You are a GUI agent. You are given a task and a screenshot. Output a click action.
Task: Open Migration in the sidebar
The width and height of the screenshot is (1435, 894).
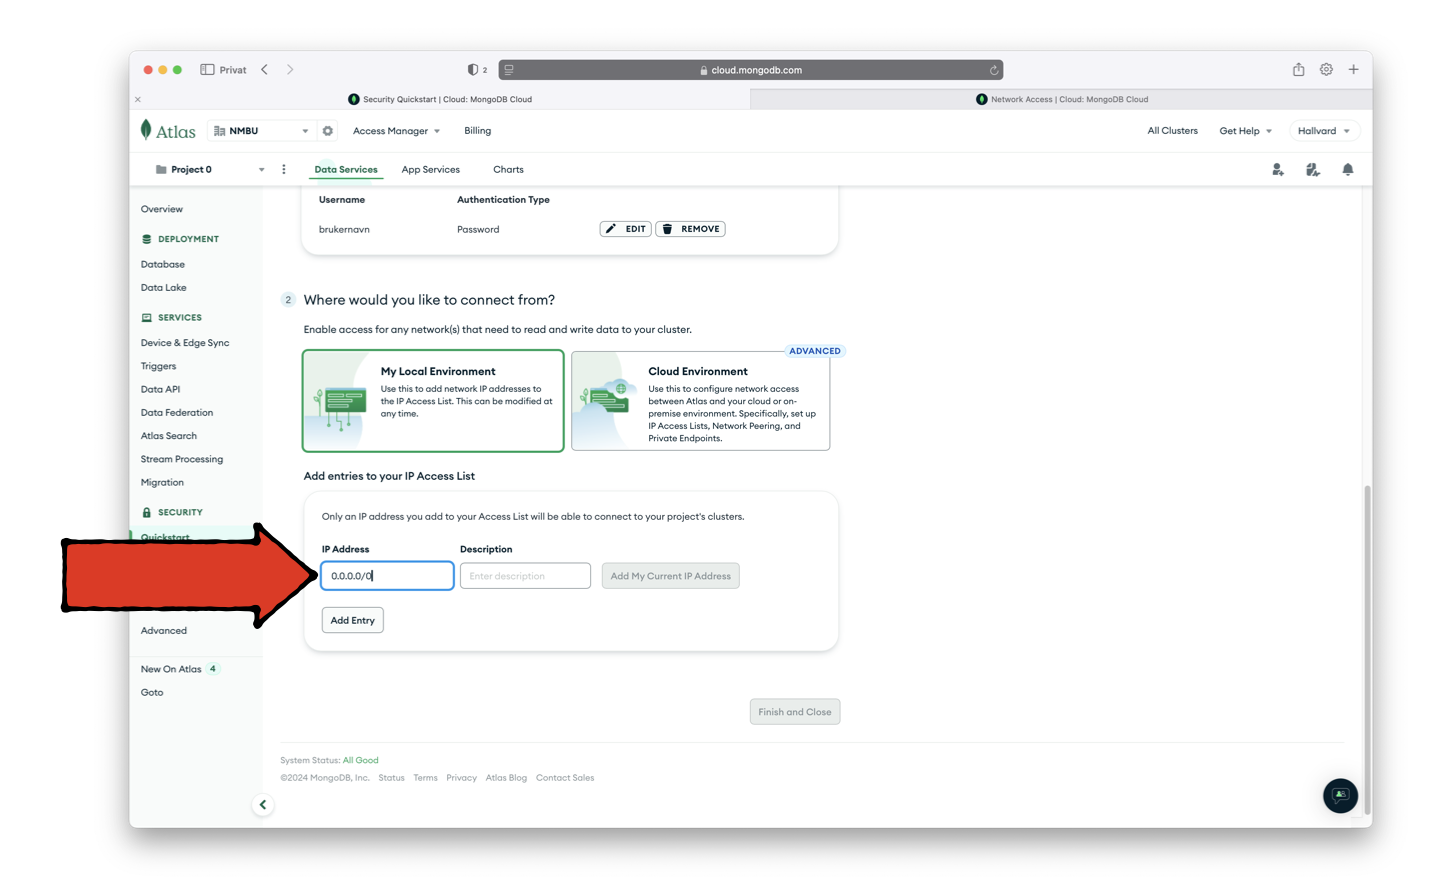[163, 483]
